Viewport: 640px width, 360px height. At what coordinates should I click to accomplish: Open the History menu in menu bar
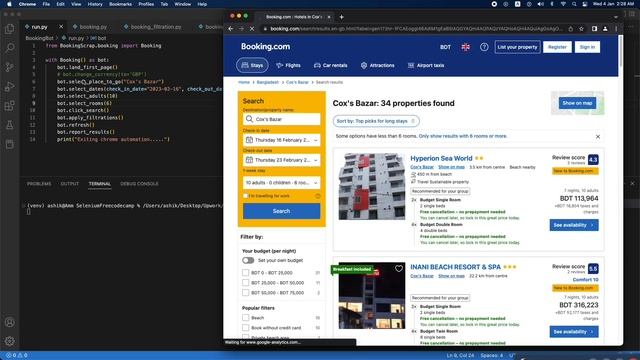coord(95,4)
